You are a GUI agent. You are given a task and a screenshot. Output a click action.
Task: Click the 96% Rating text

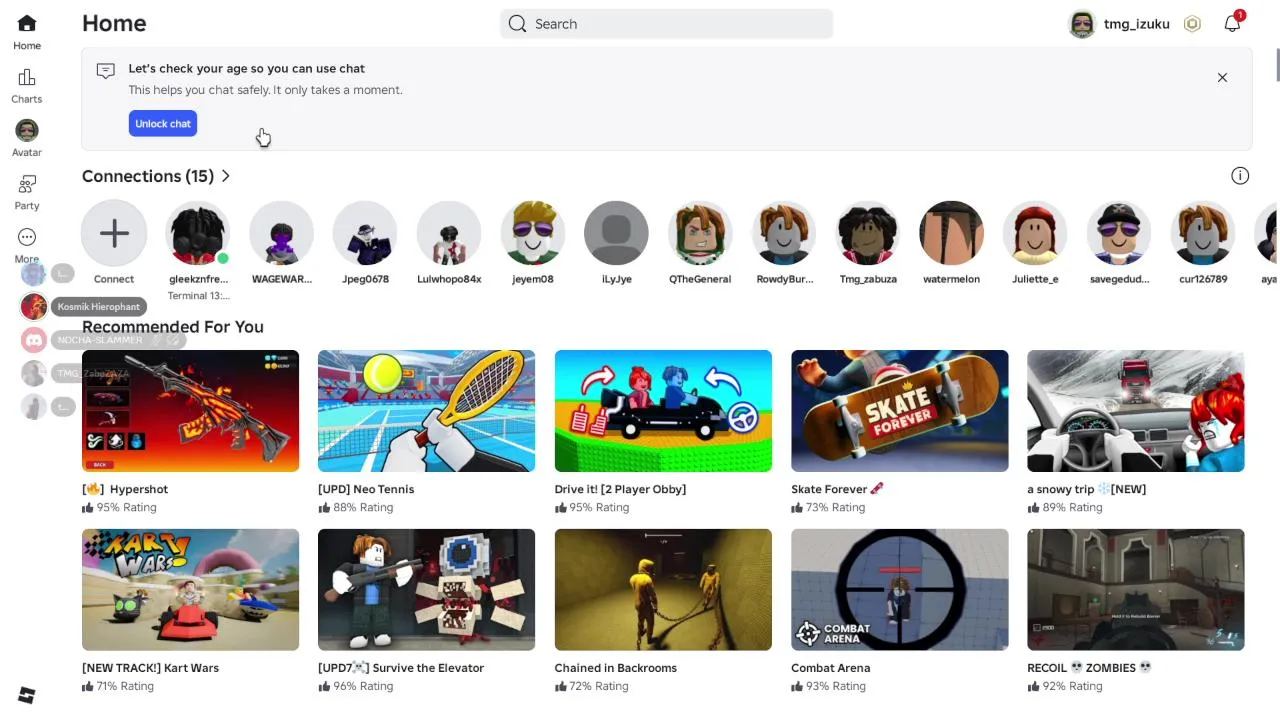(363, 686)
